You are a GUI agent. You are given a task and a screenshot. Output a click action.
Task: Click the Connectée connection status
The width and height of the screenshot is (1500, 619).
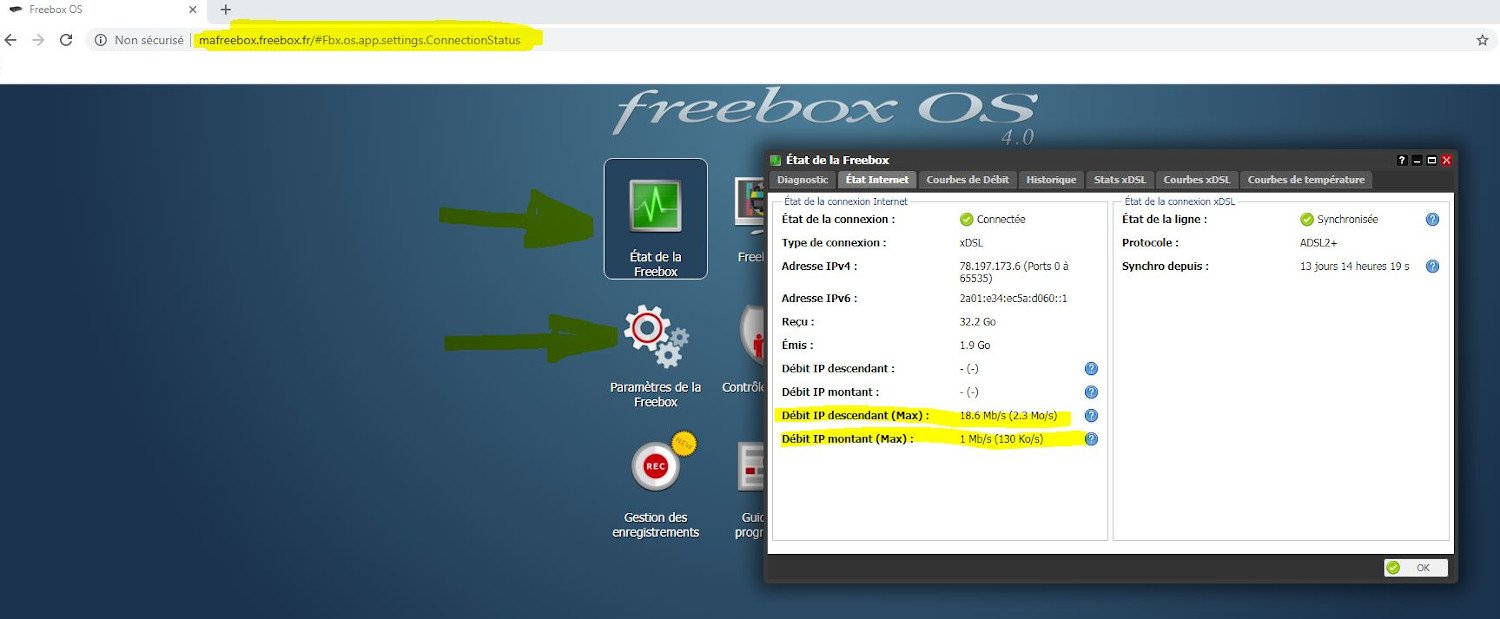(1001, 219)
